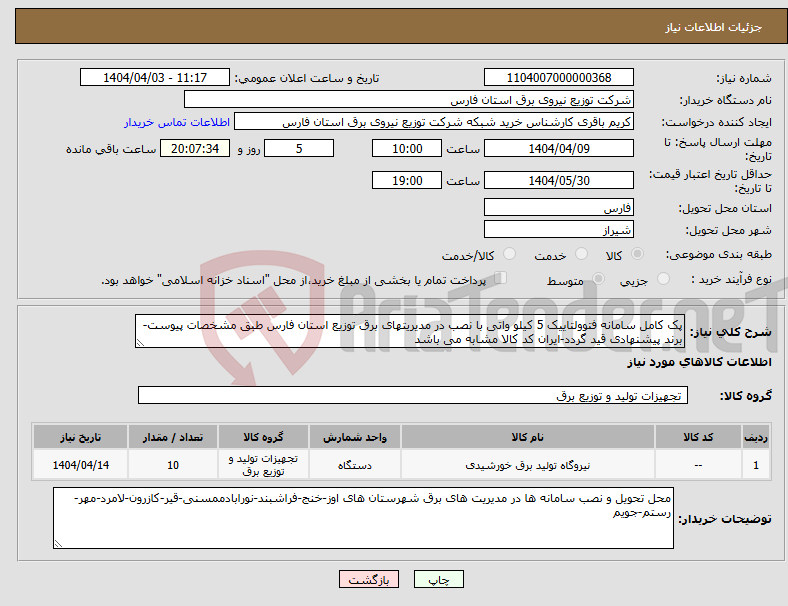Select the خدمت radio button
The width and height of the screenshot is (788, 606).
click(581, 254)
